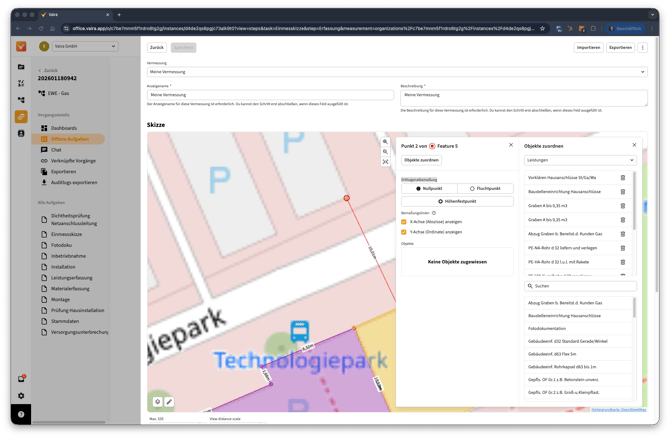The height and width of the screenshot is (438, 670).
Task: Toggle X-Achse (Abszisse) anzeigen checkbox
Action: pos(403,222)
